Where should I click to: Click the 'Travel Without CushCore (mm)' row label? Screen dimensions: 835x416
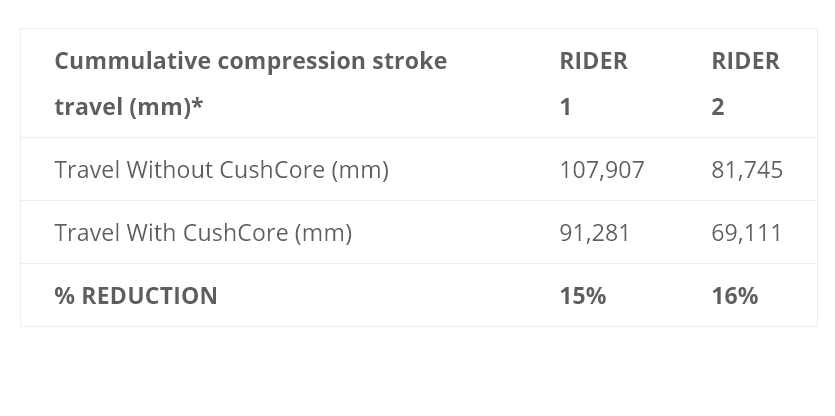tap(222, 170)
